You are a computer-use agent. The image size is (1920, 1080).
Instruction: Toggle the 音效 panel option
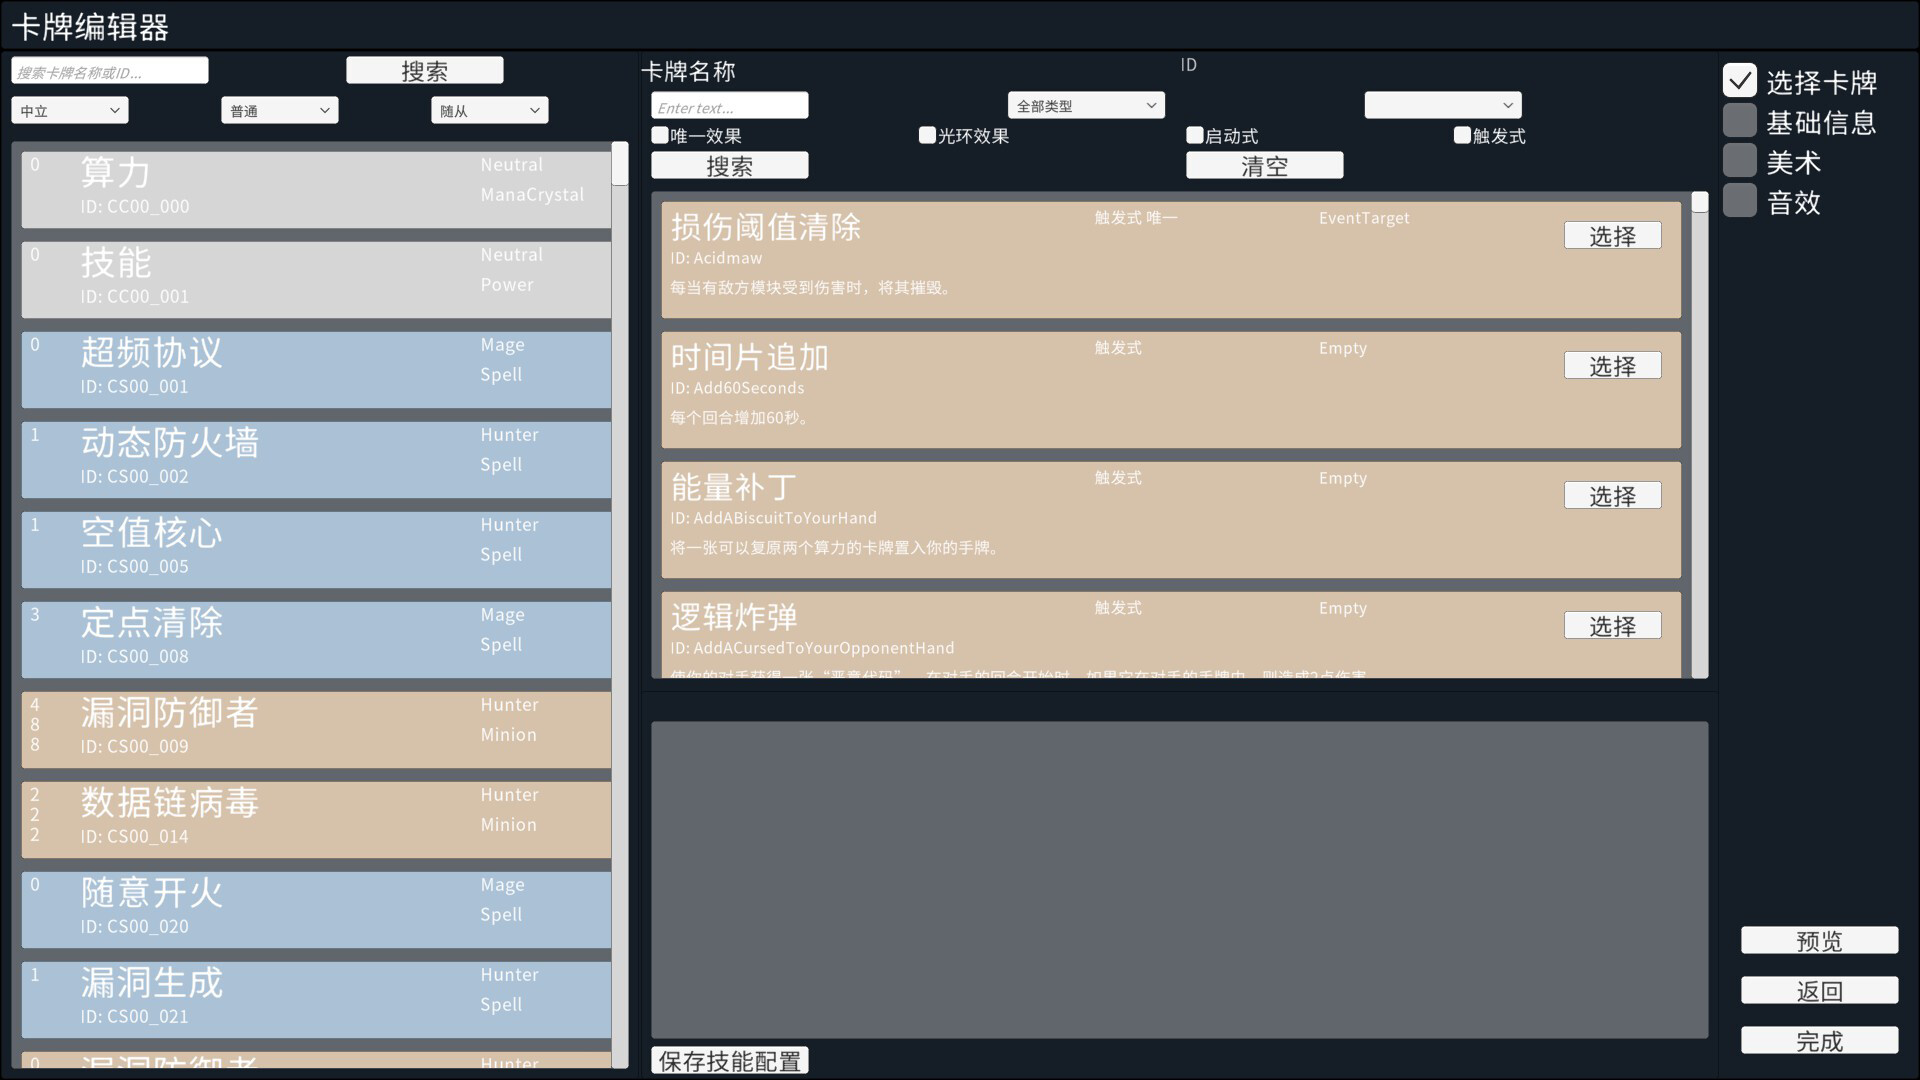tap(1739, 202)
